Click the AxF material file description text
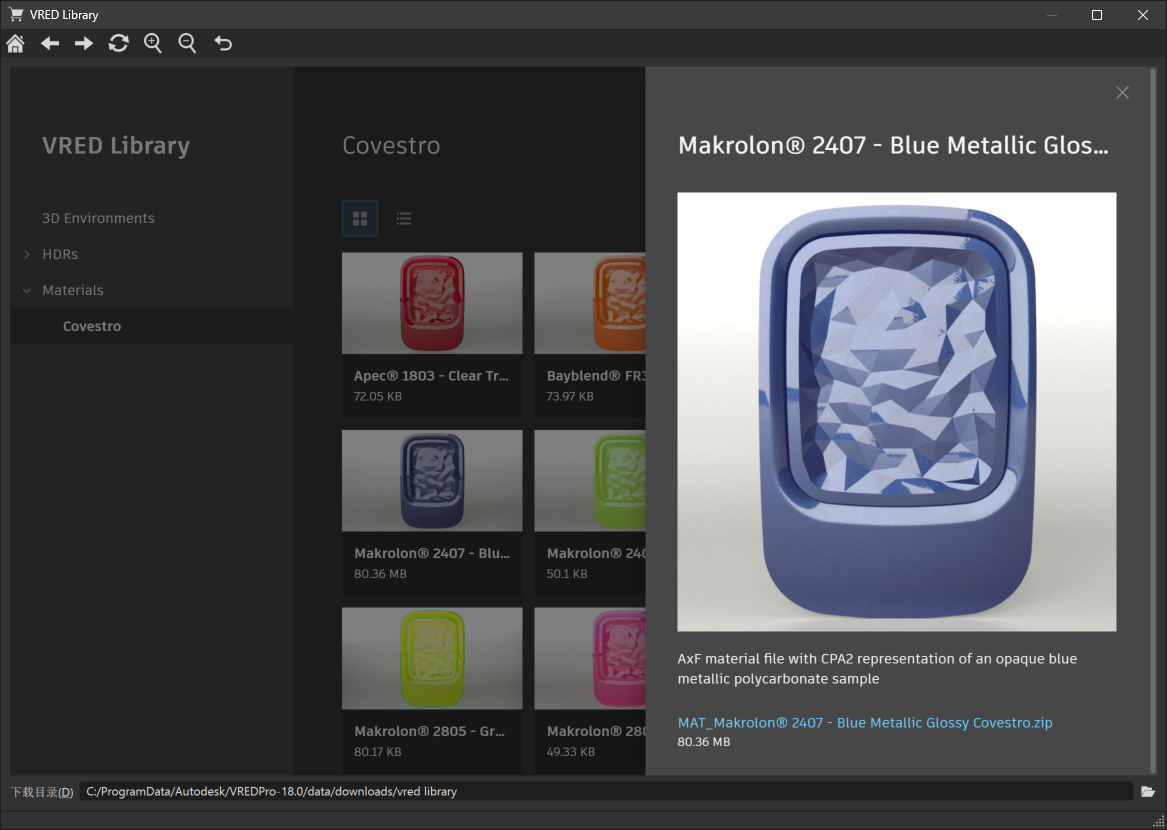This screenshot has height=830, width=1167. [x=877, y=668]
